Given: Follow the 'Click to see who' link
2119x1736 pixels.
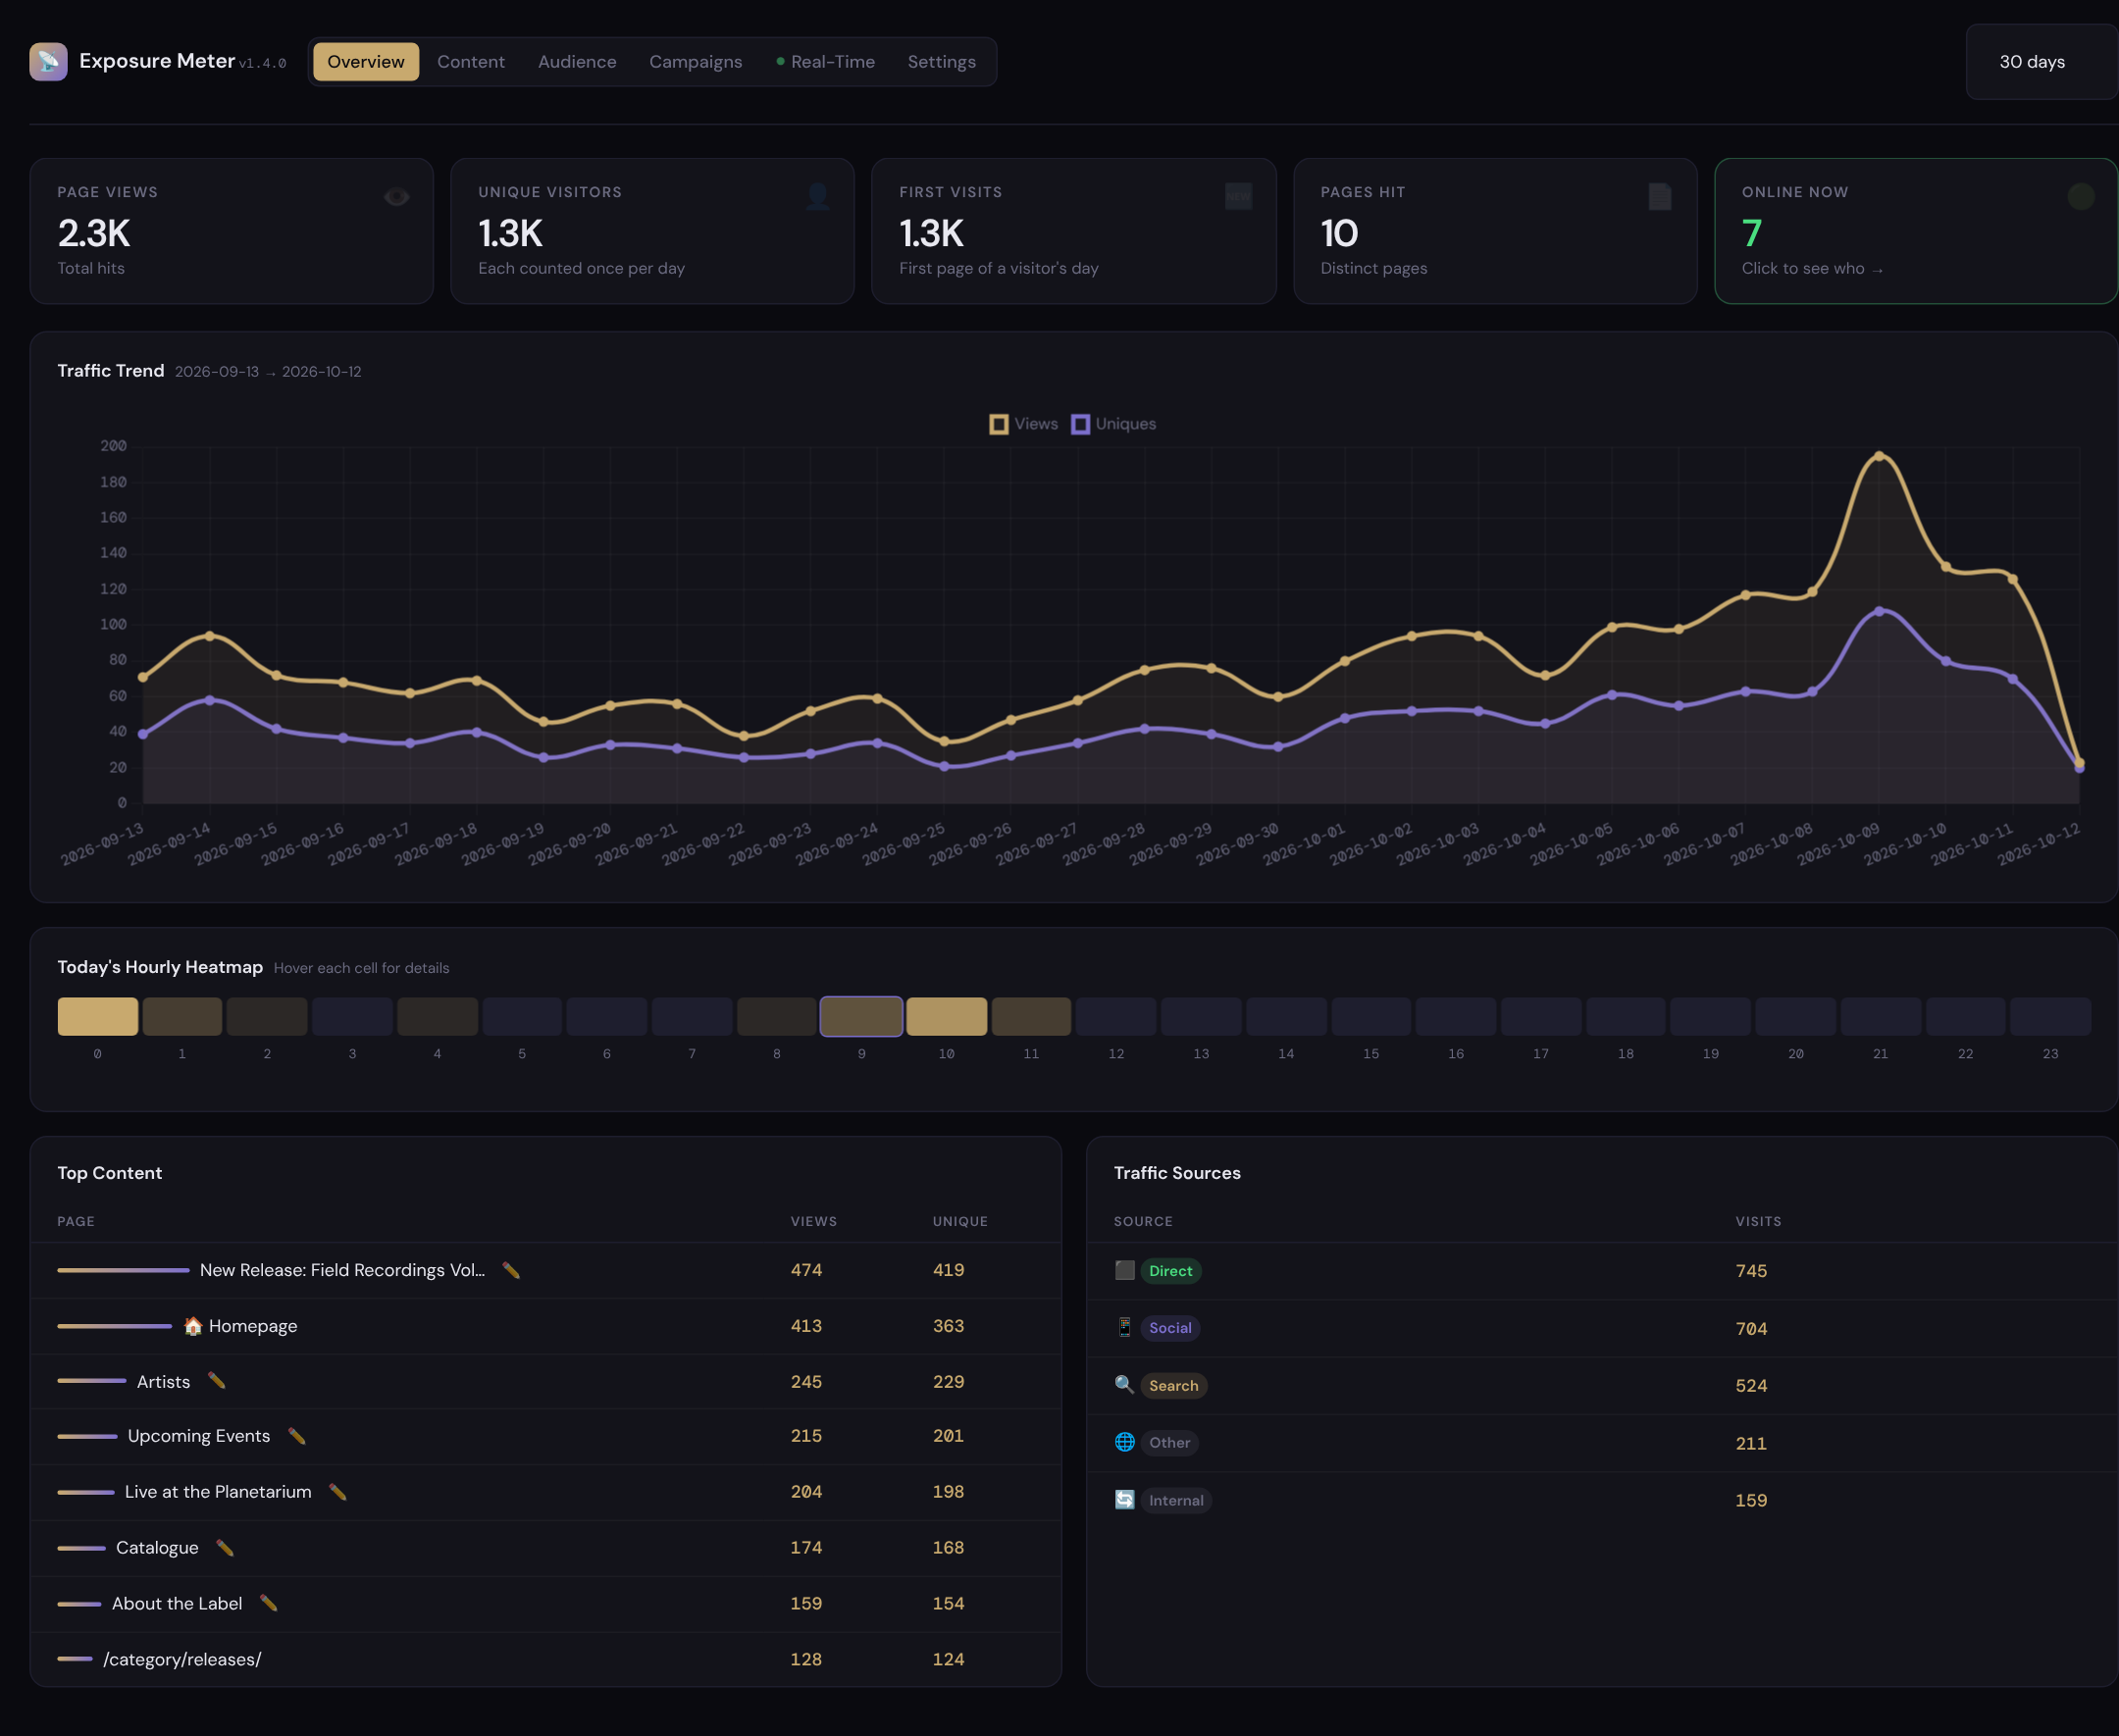Looking at the screenshot, I should (1812, 268).
